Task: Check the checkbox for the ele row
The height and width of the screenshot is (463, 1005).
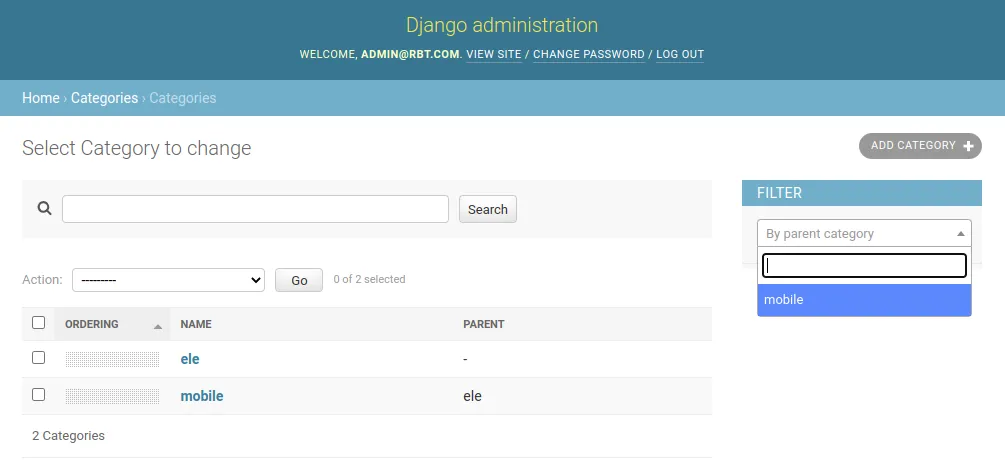Action: point(38,357)
